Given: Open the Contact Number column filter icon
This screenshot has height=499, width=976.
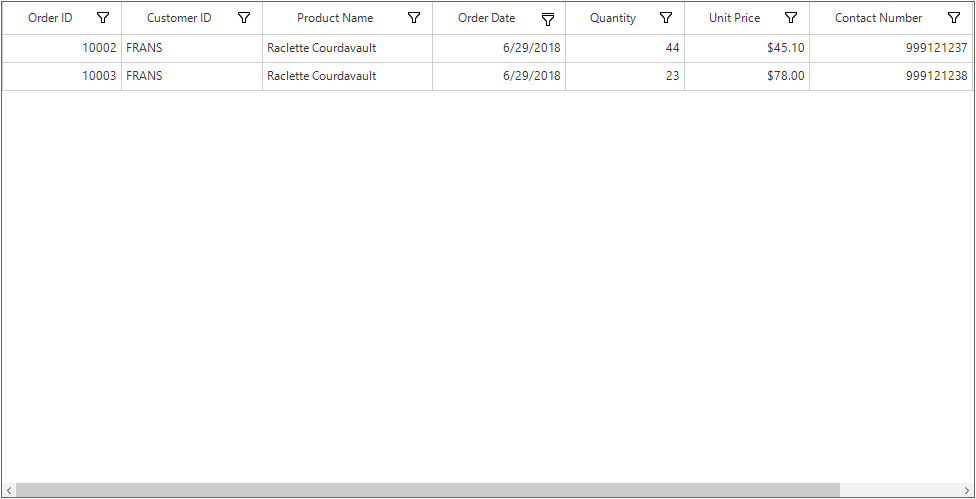Looking at the screenshot, I should coord(954,18).
